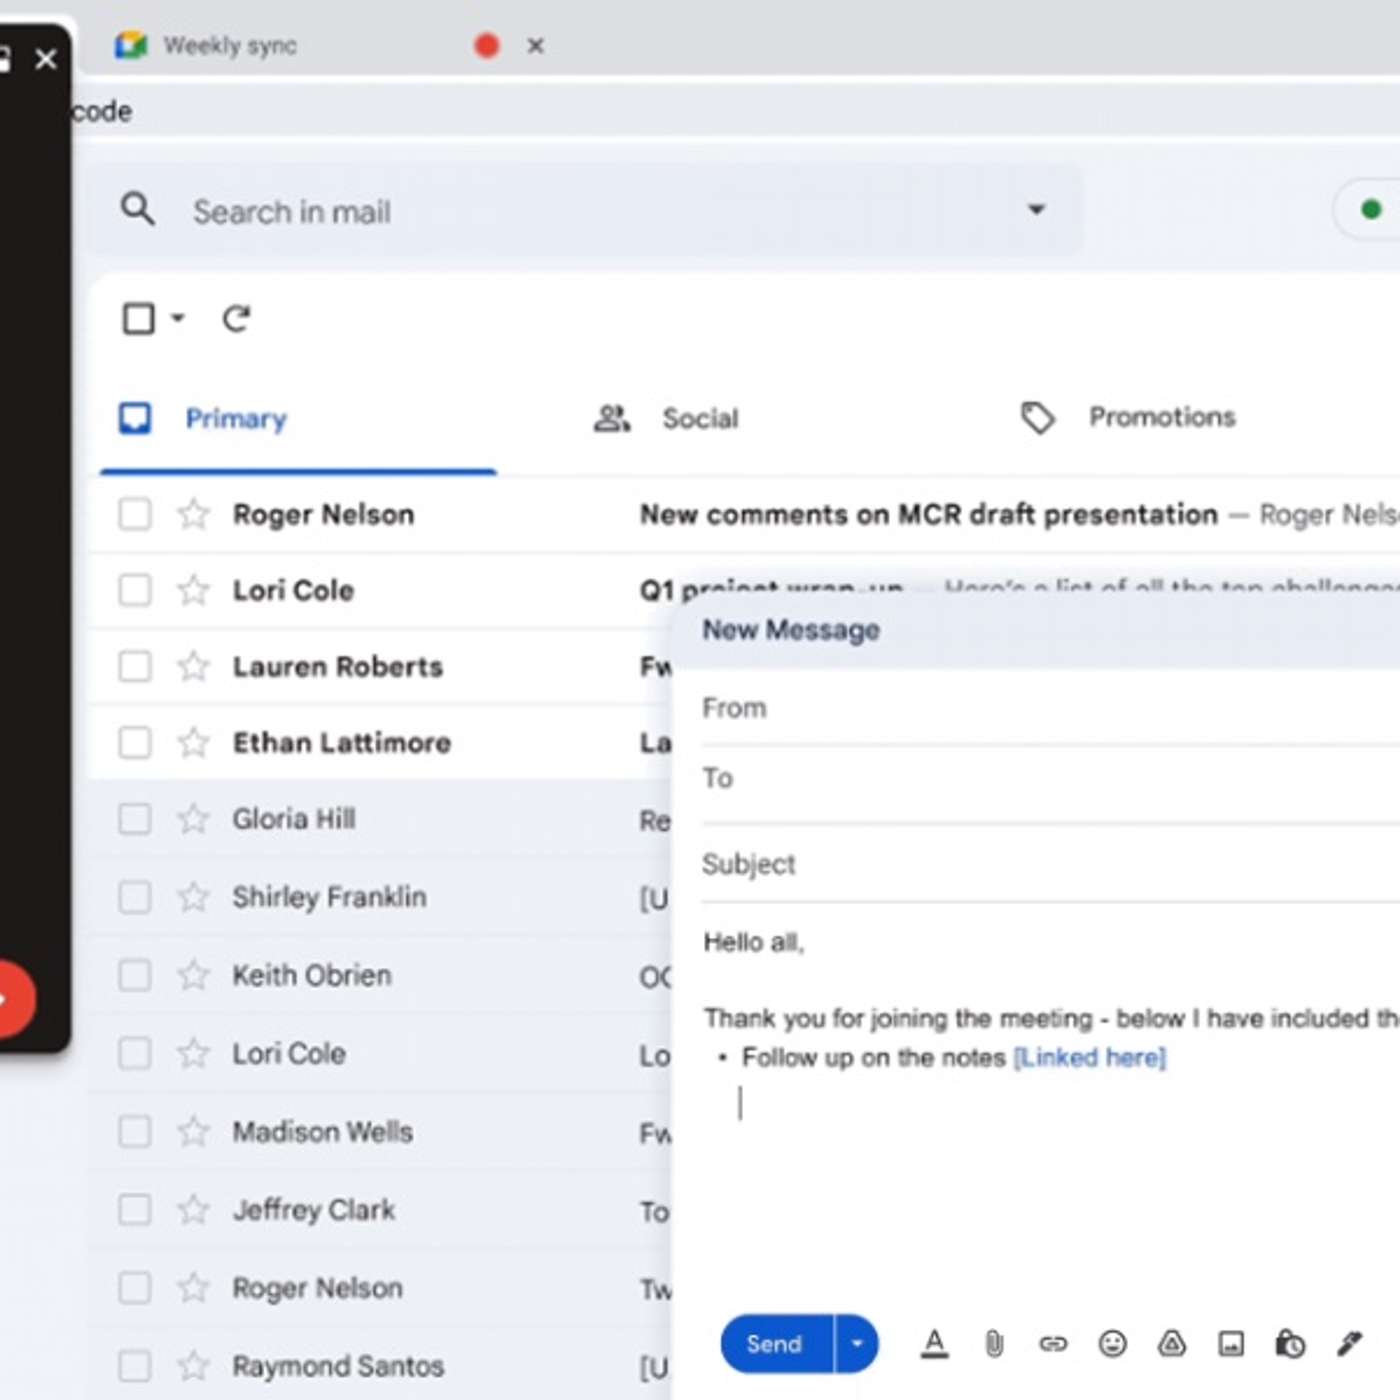Attach a file with the paperclip icon

[x=993, y=1344]
